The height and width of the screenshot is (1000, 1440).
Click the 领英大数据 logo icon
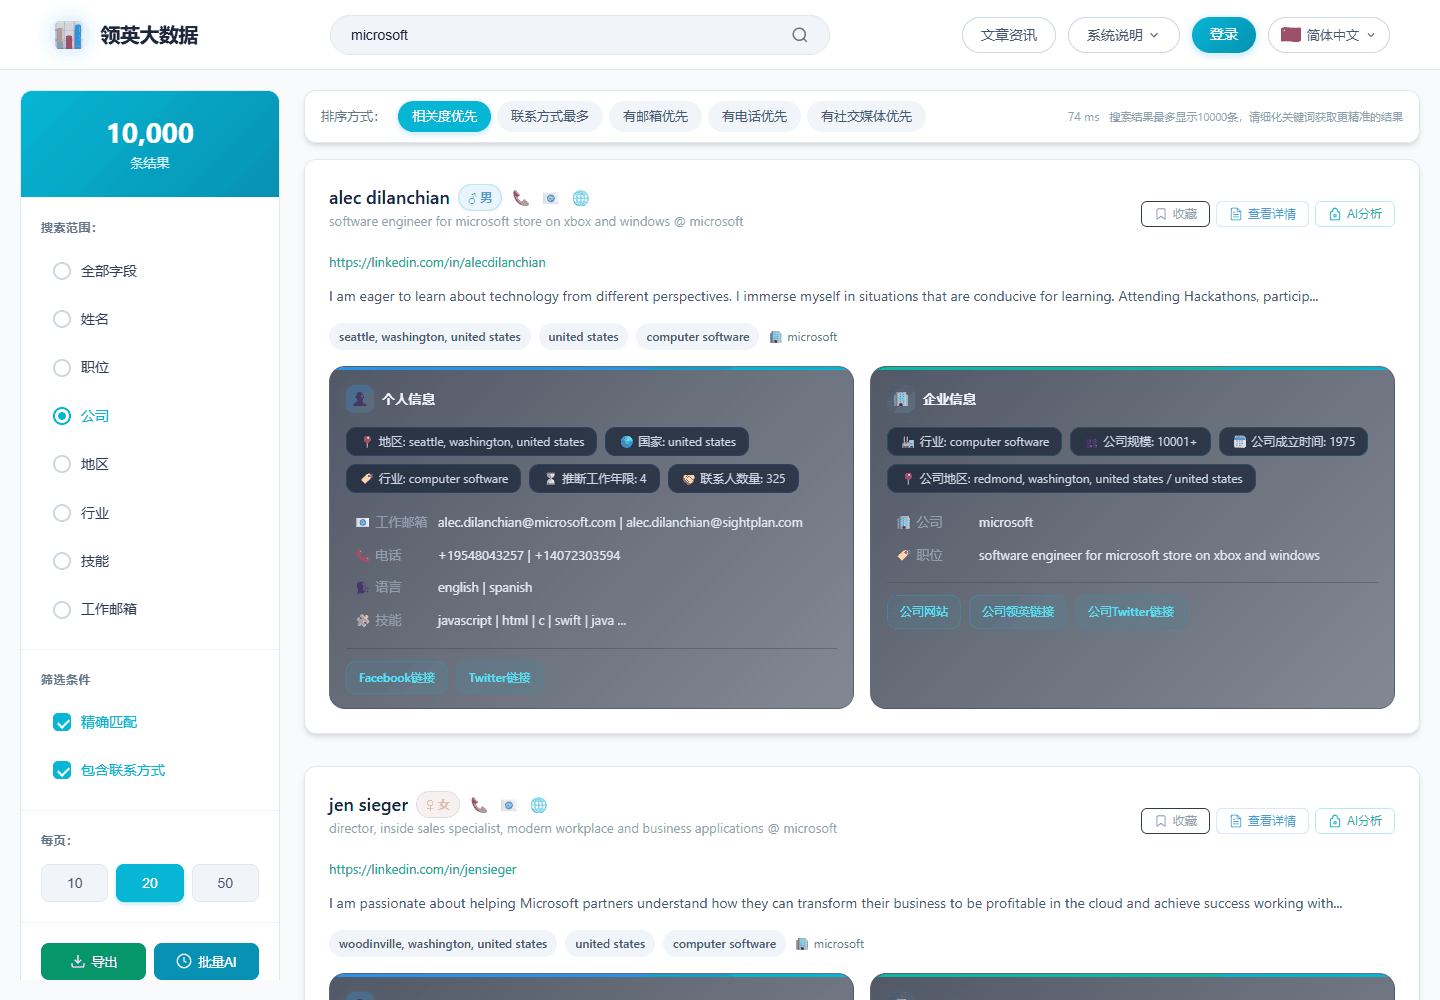pos(68,35)
